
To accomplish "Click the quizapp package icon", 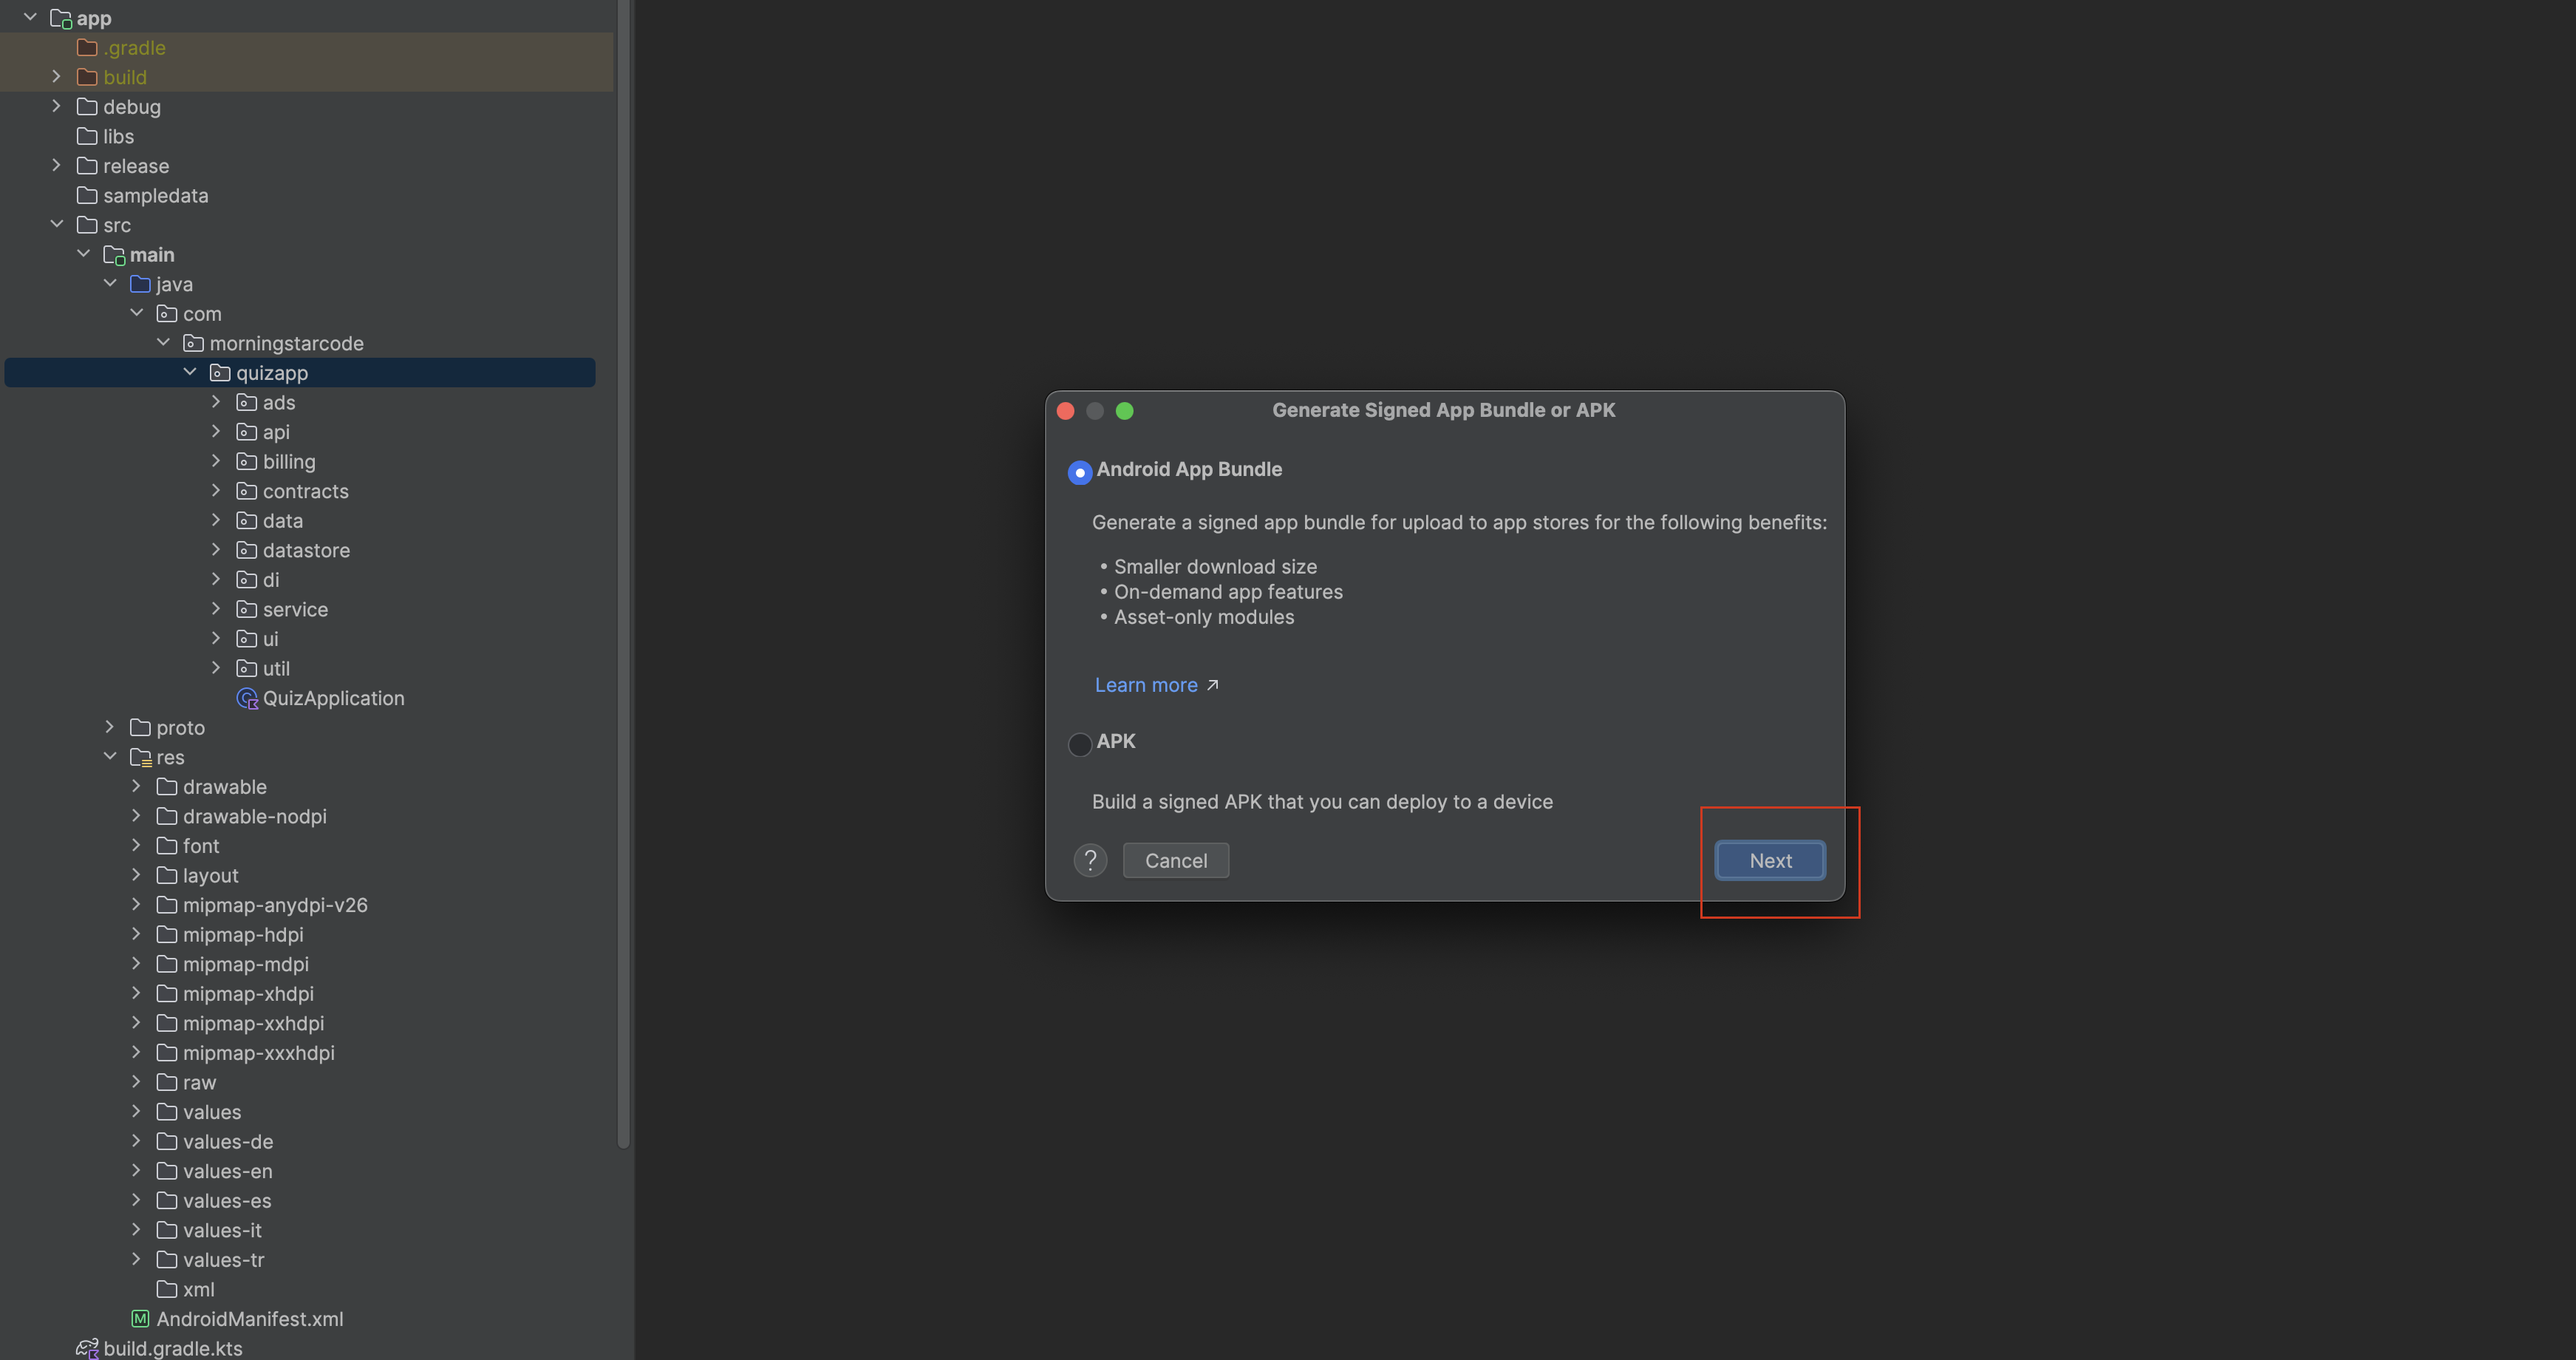I will click(220, 373).
